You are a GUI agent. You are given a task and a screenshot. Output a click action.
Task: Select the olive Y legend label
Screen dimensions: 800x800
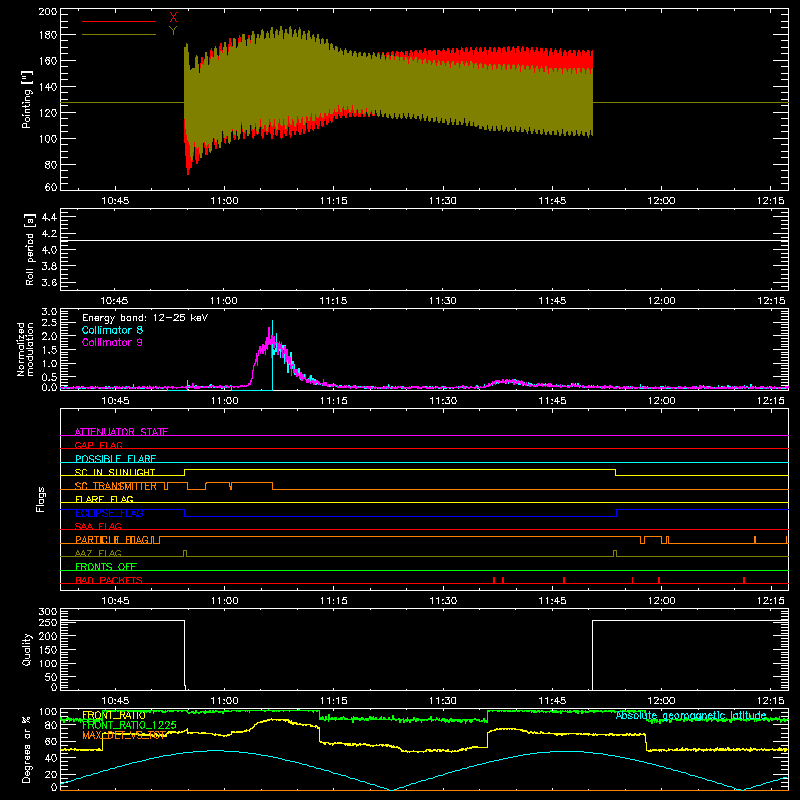[173, 31]
